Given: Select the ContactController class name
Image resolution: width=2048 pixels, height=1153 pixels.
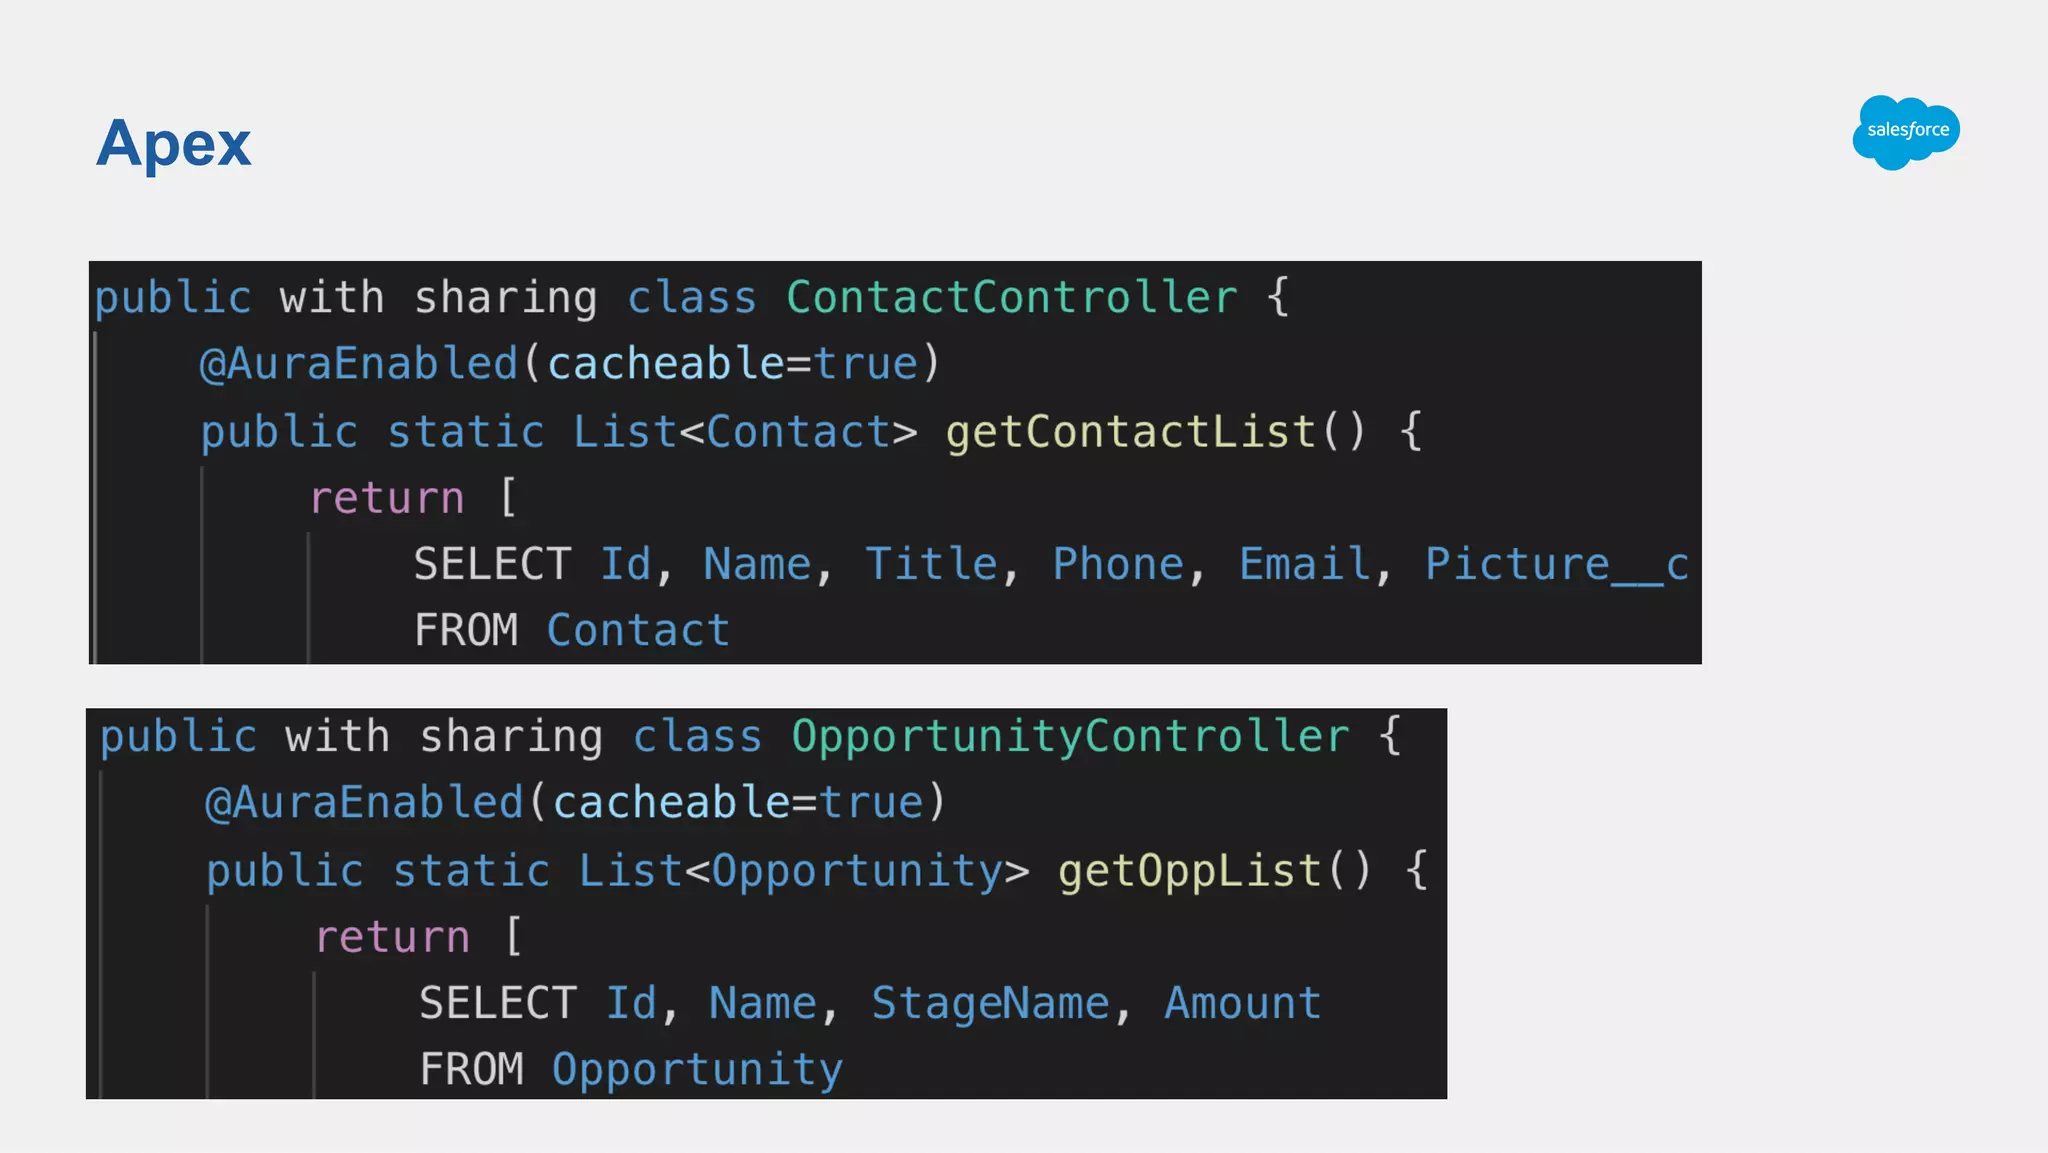Looking at the screenshot, I should pos(1011,298).
